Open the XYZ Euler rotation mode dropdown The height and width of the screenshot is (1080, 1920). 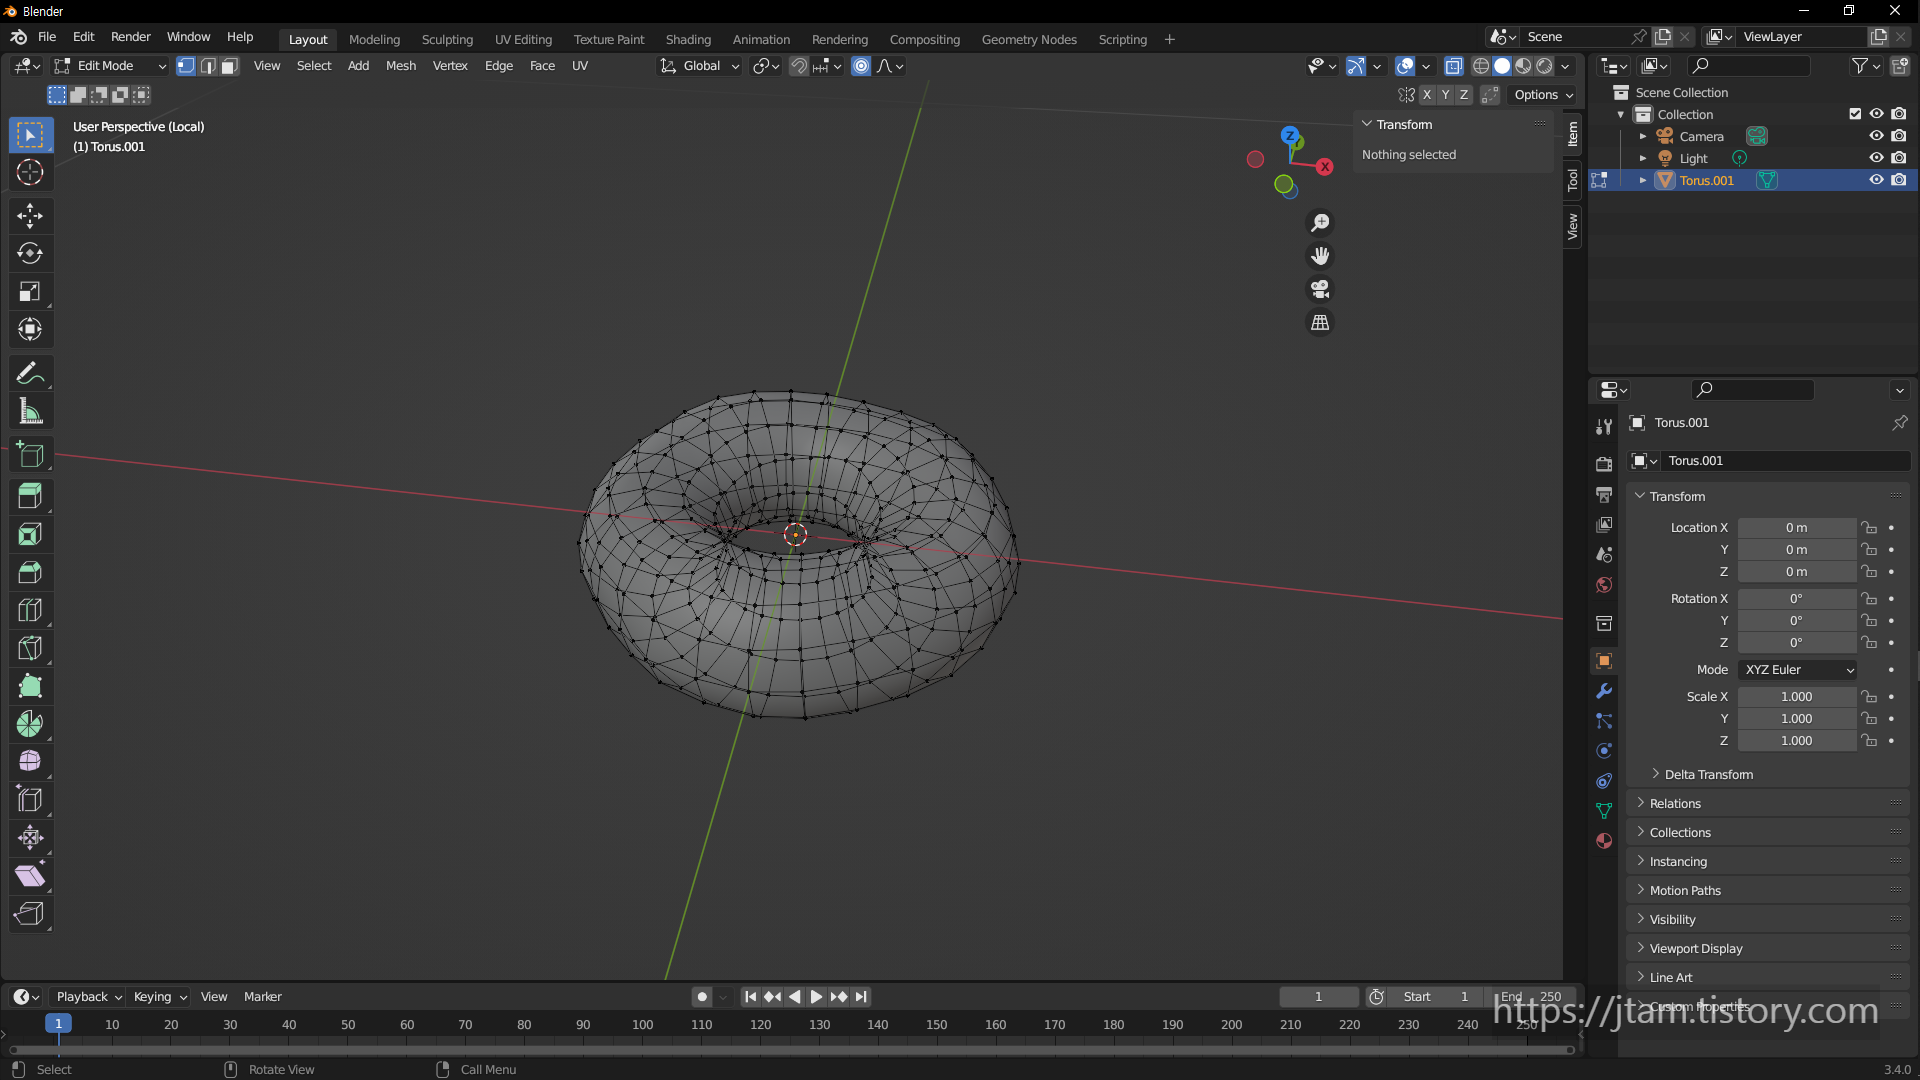click(1798, 669)
